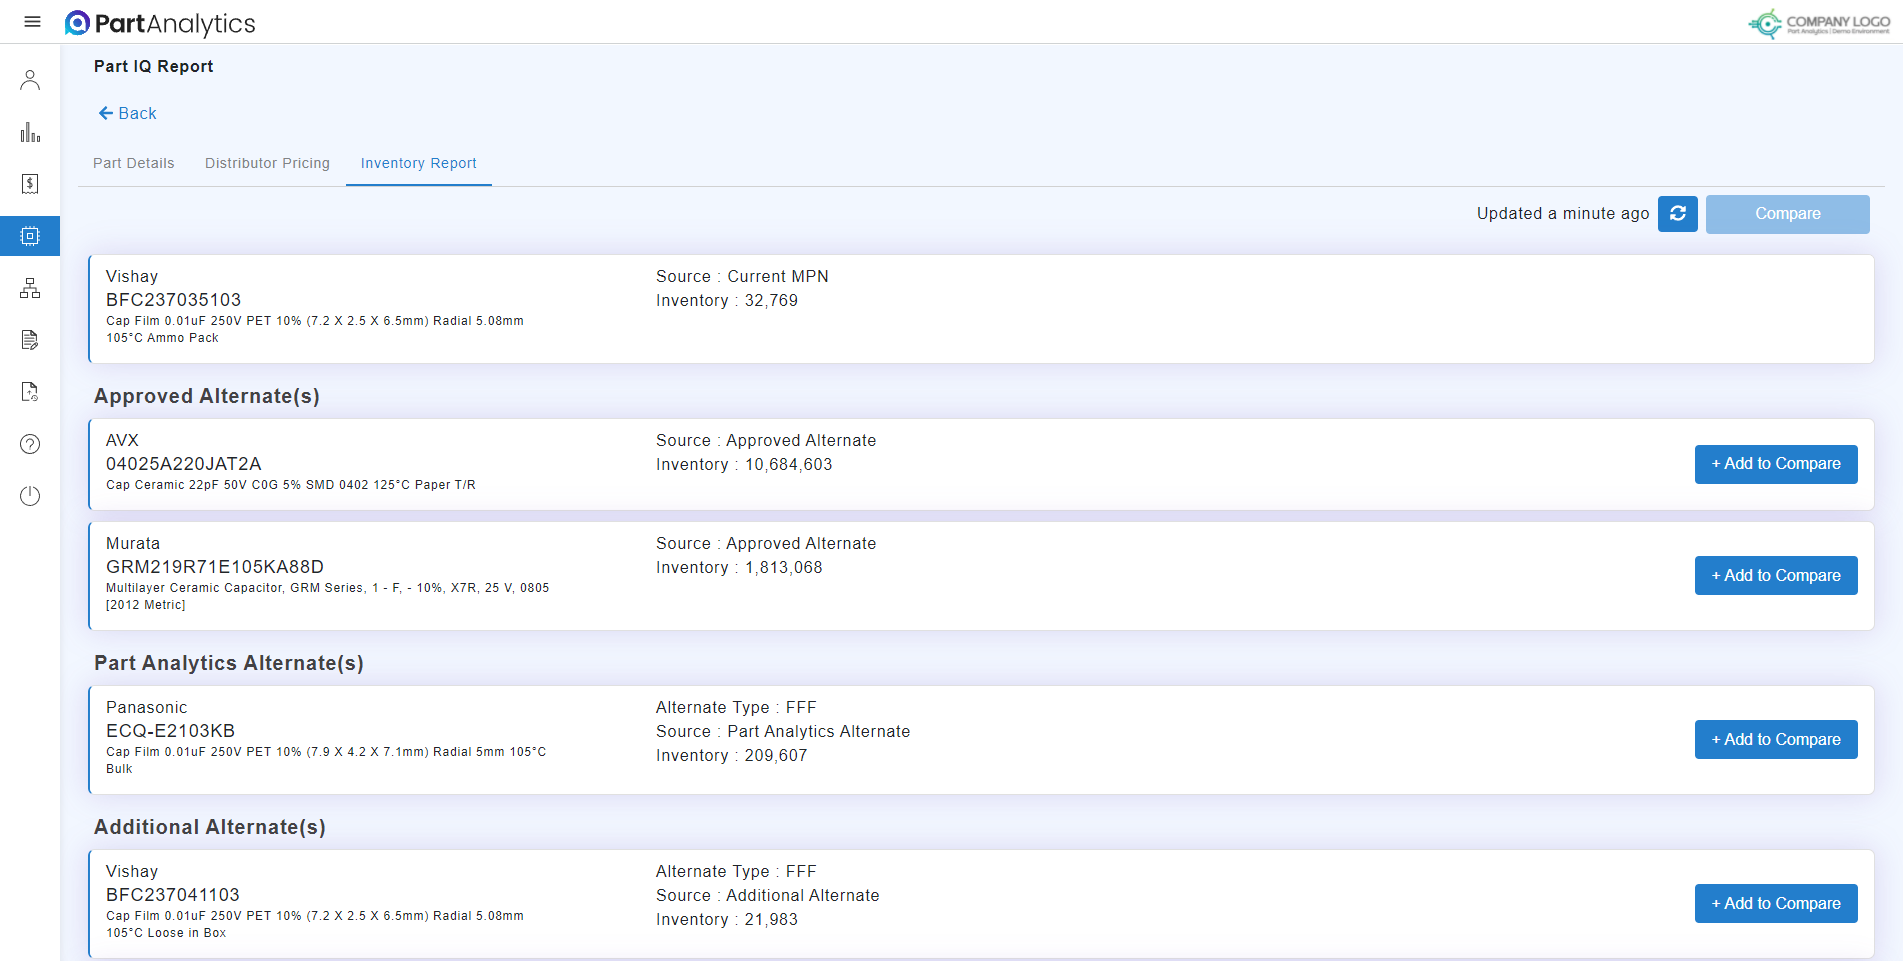This screenshot has width=1903, height=961.
Task: Open the hierarchy tree sidebar icon
Action: coord(30,289)
